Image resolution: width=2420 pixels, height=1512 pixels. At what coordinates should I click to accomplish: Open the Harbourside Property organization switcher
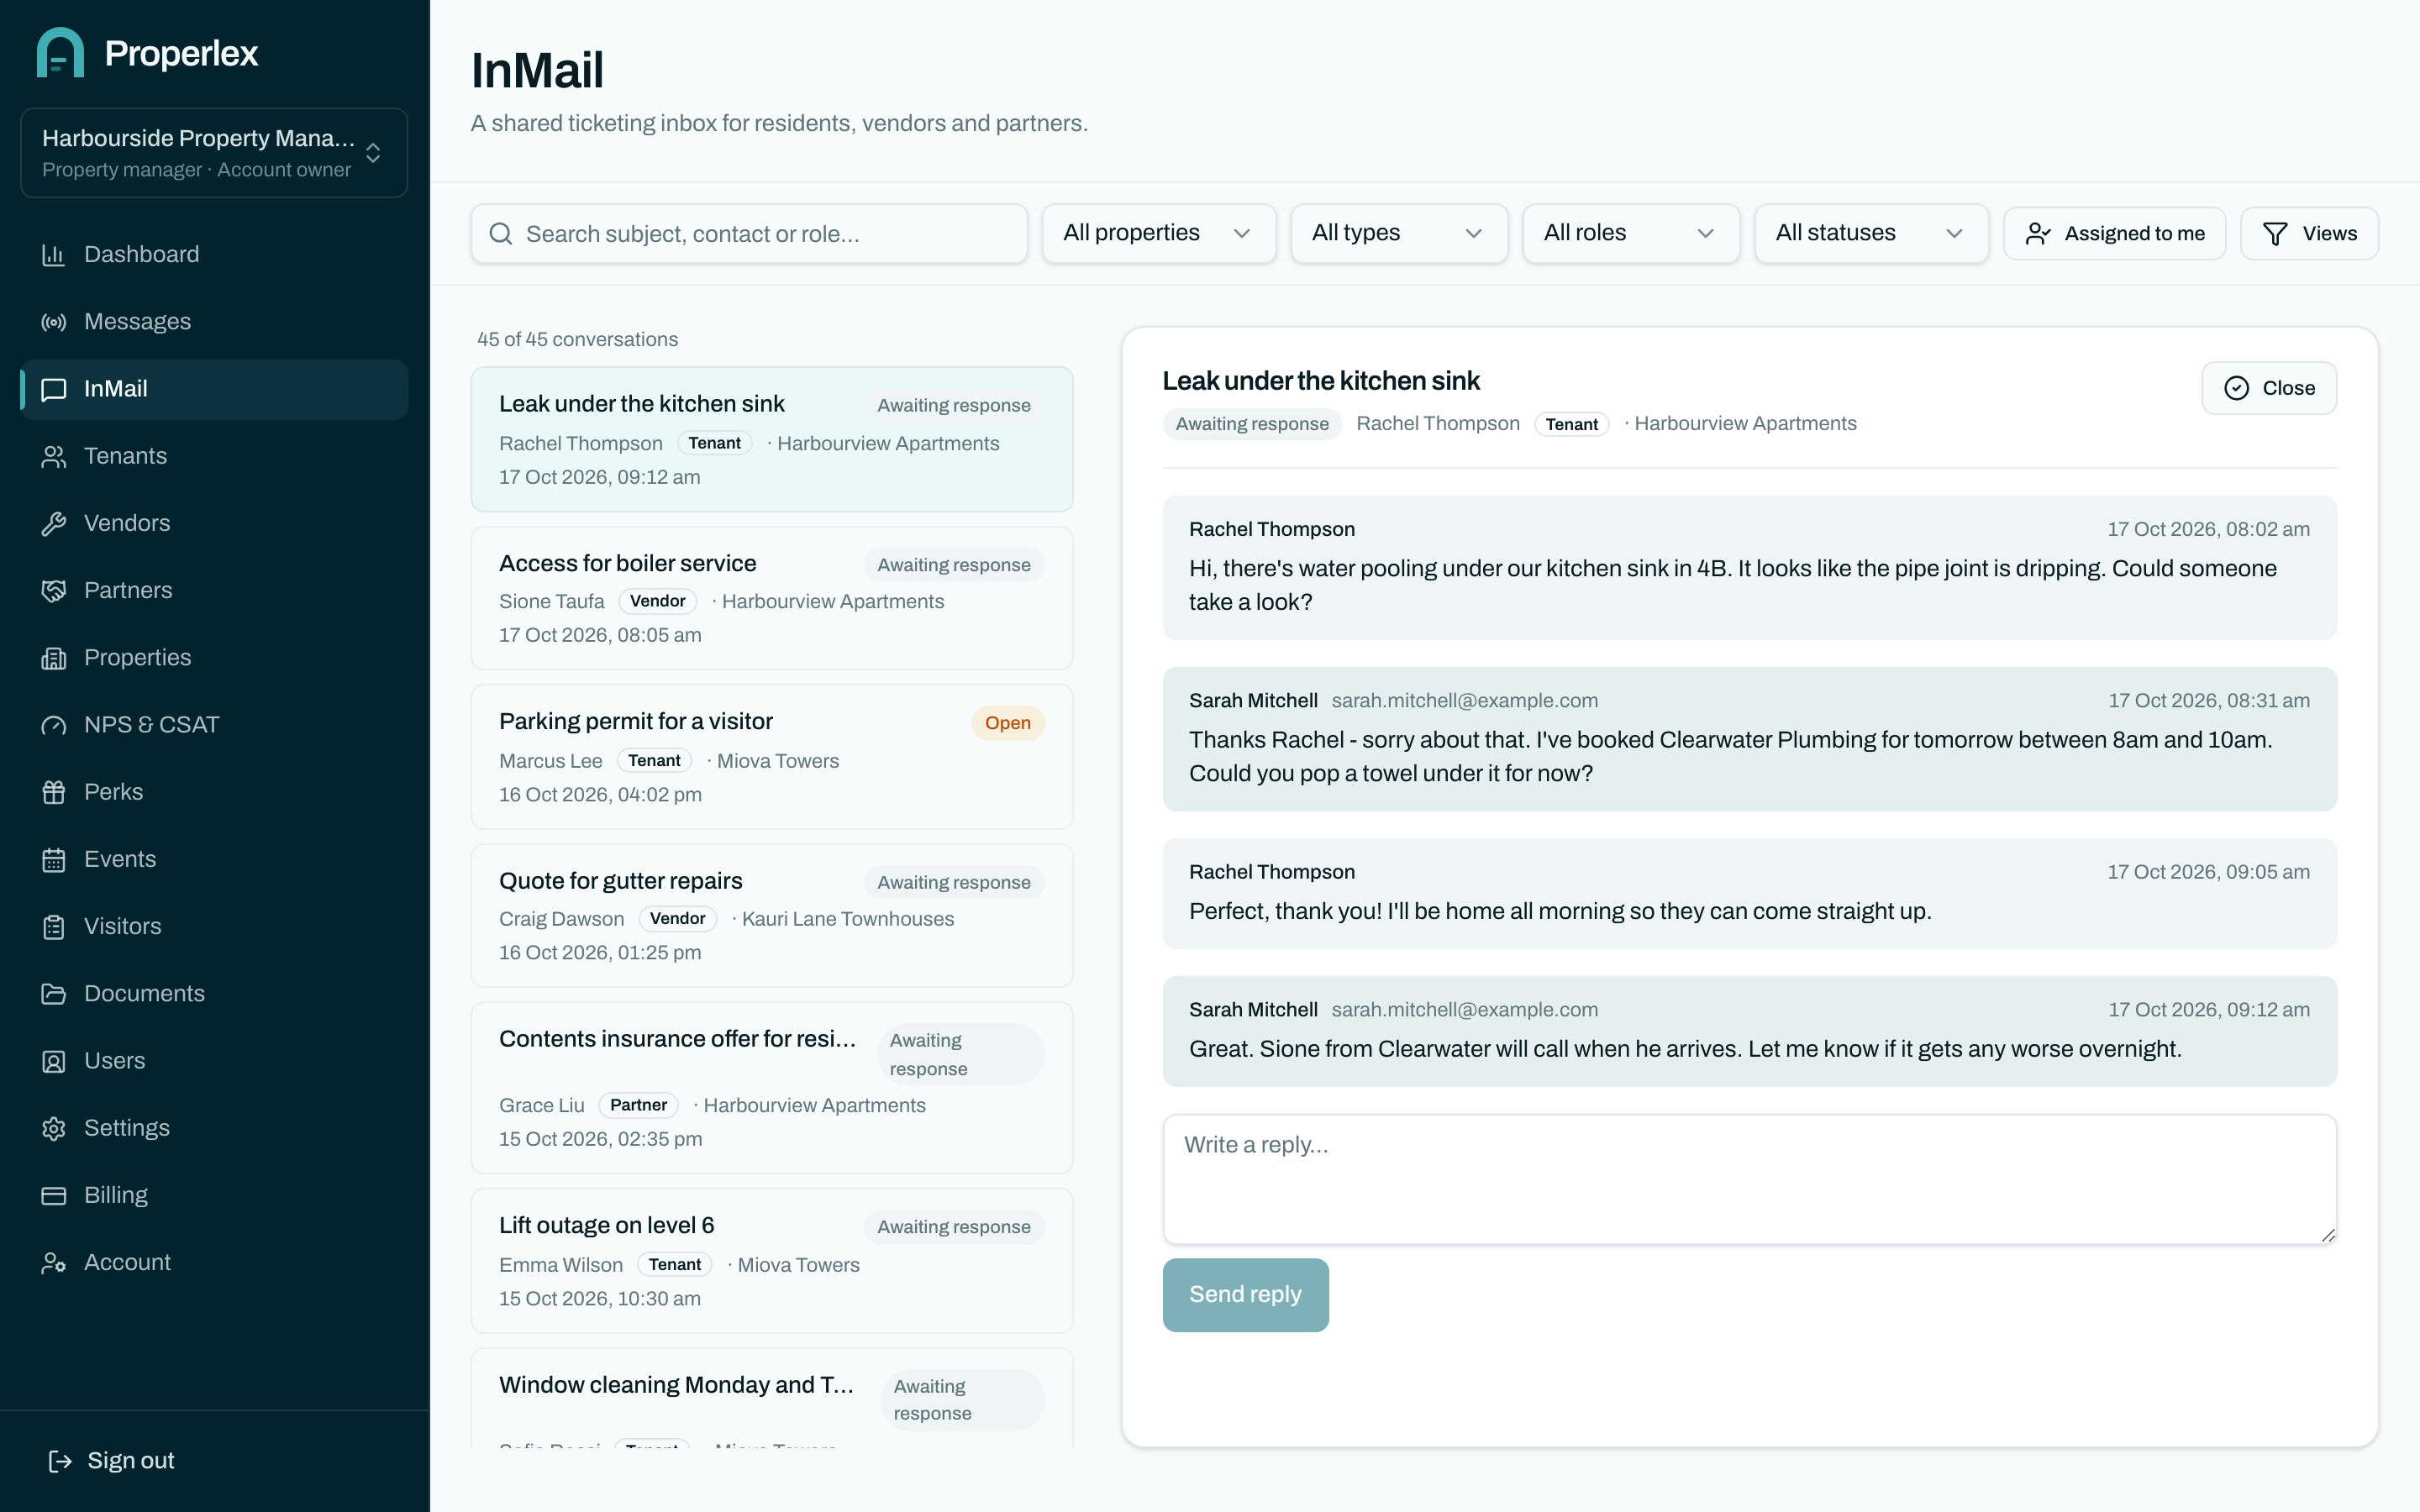pos(214,153)
